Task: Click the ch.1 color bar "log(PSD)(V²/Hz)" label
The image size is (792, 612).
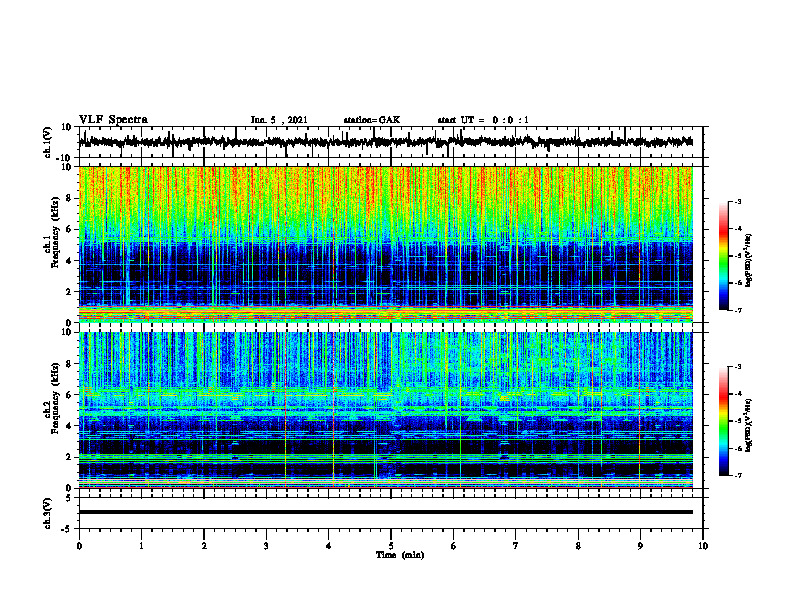Action: pyautogui.click(x=749, y=260)
